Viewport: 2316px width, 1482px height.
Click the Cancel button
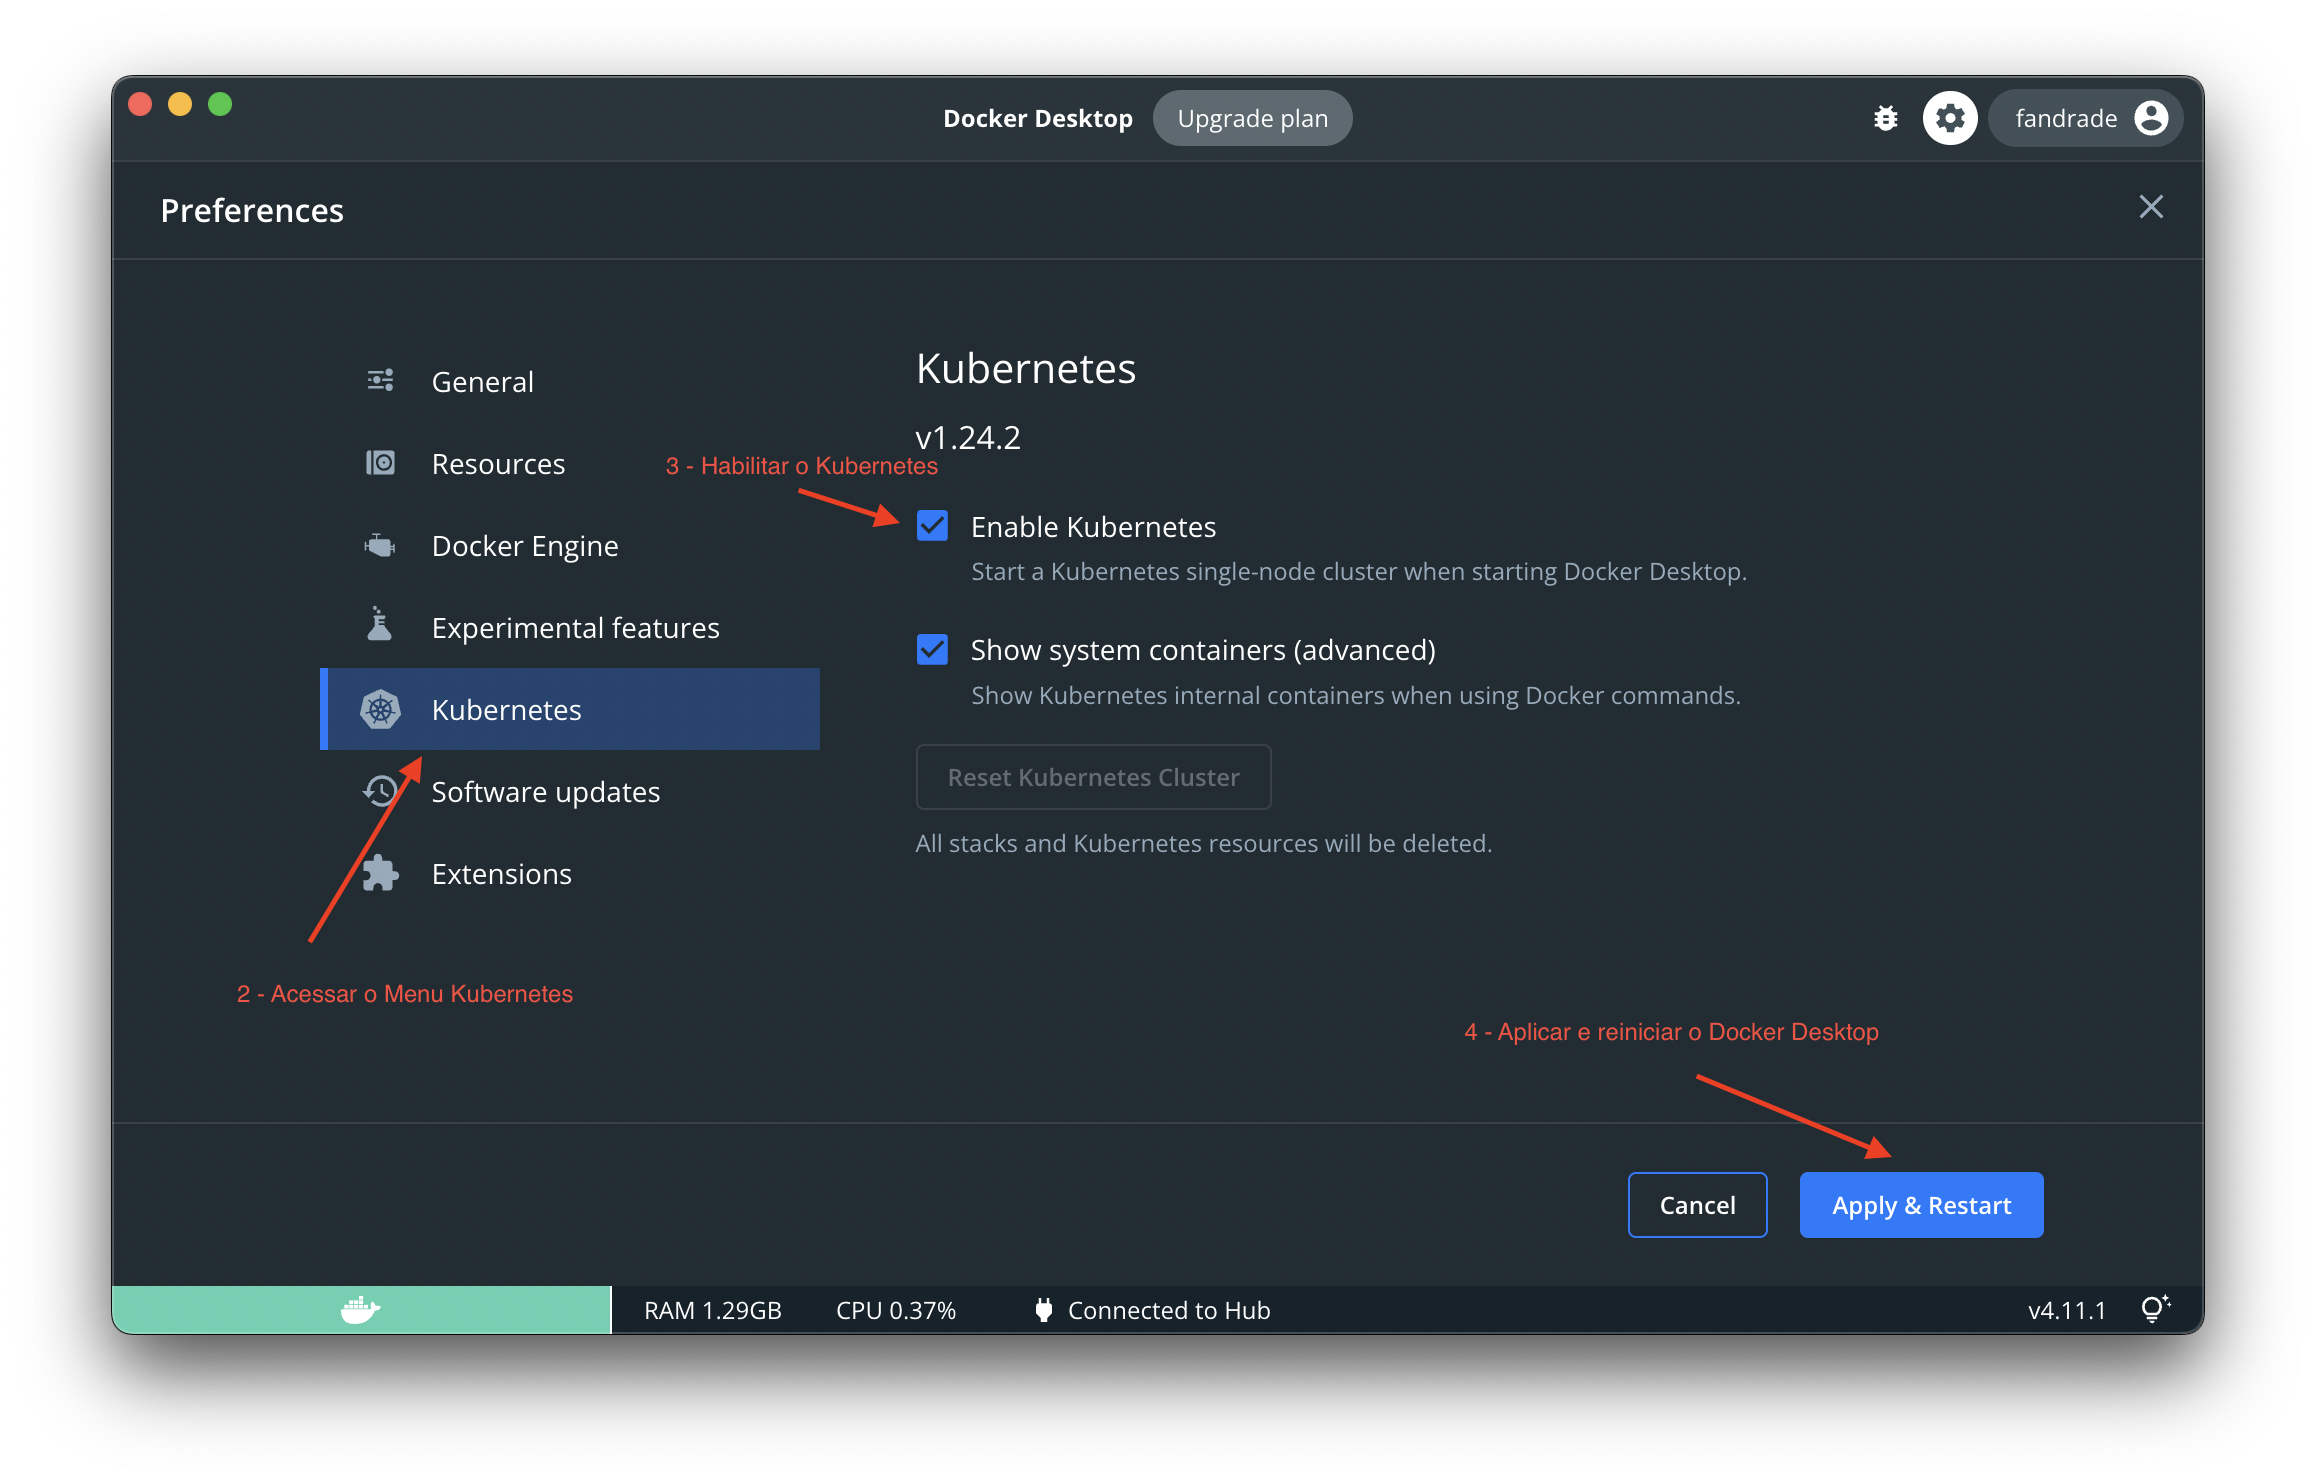pos(1697,1205)
